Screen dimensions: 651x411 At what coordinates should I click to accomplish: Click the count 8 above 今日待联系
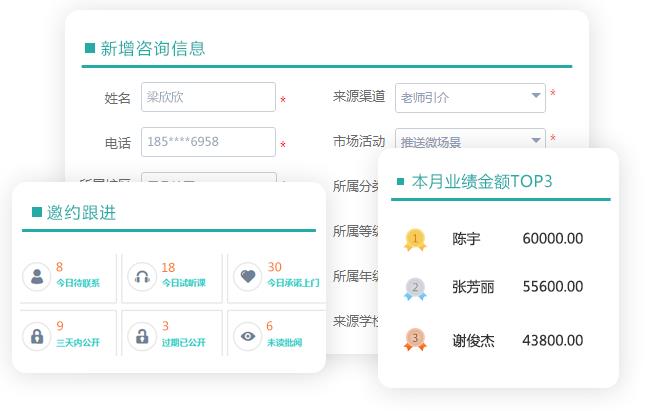coord(59,267)
